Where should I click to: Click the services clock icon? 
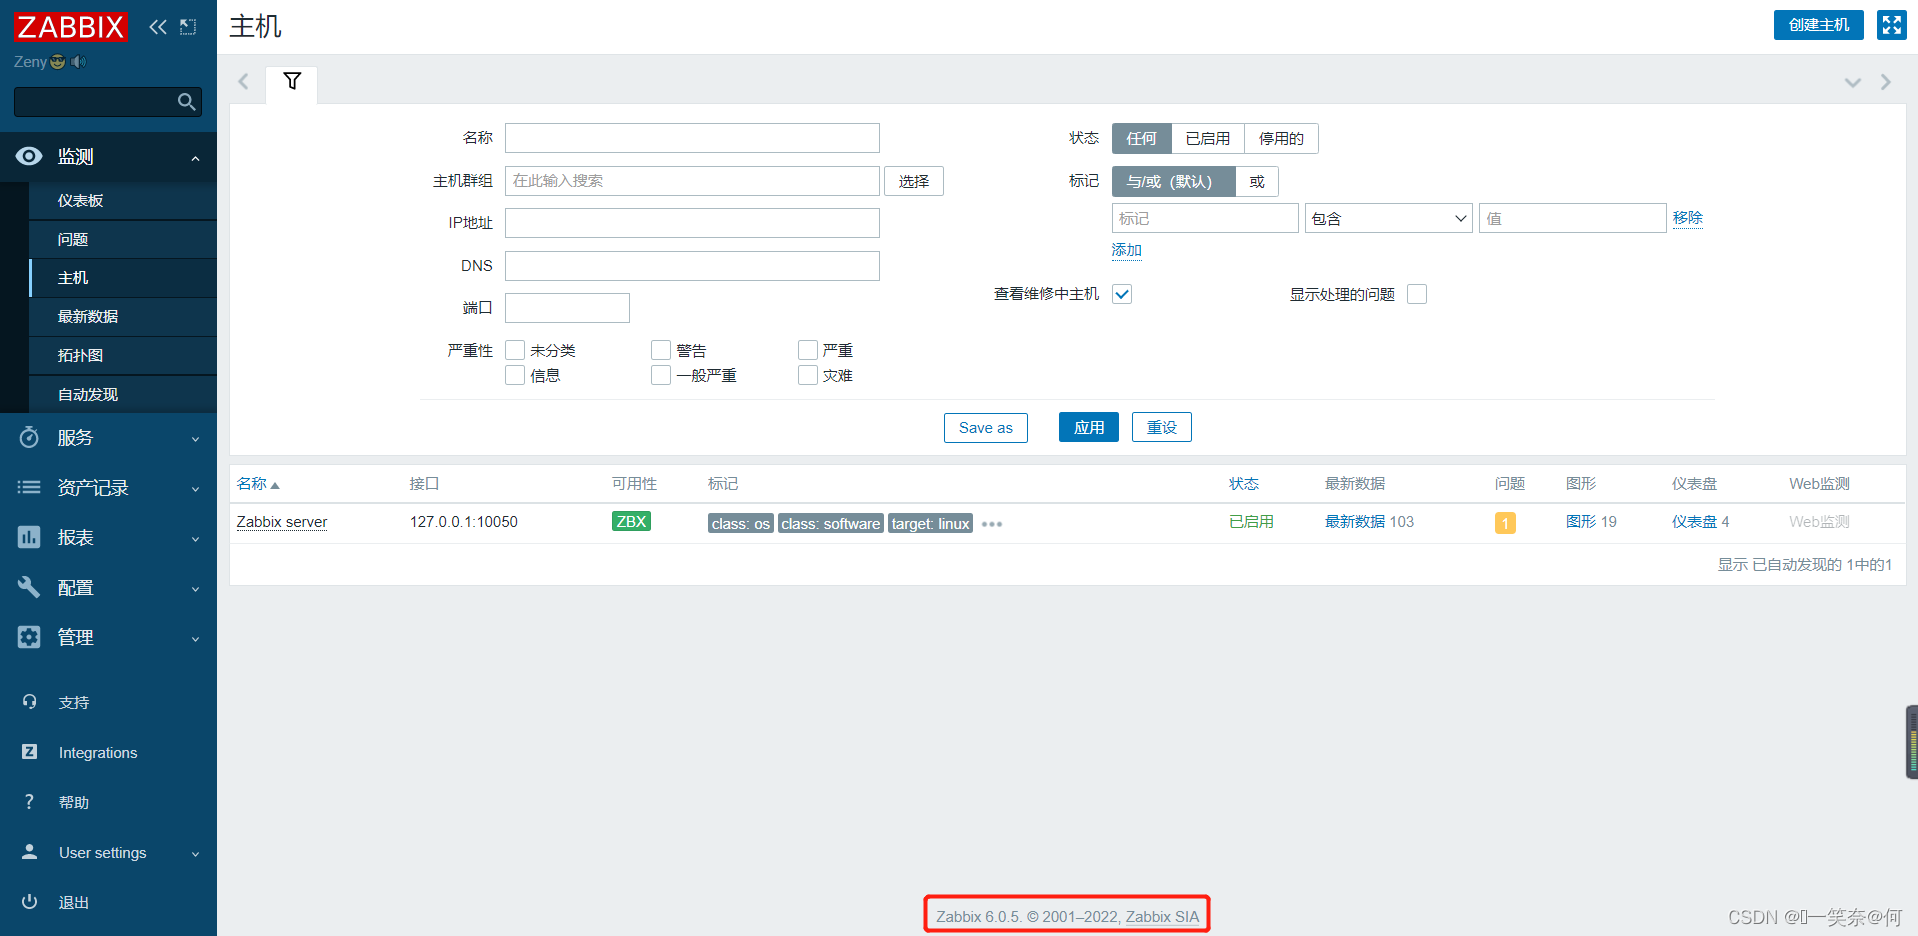pos(29,437)
